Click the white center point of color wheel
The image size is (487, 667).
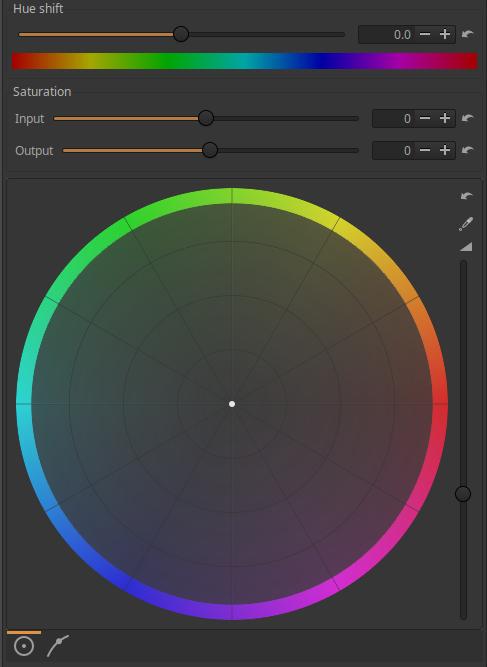tap(232, 404)
